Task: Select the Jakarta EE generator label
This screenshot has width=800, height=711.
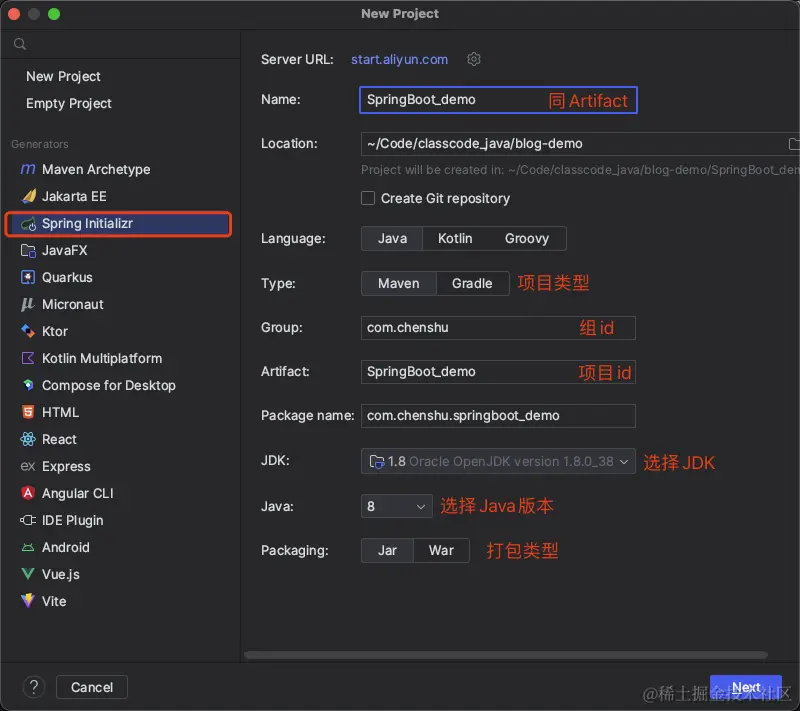Action: [x=74, y=196]
